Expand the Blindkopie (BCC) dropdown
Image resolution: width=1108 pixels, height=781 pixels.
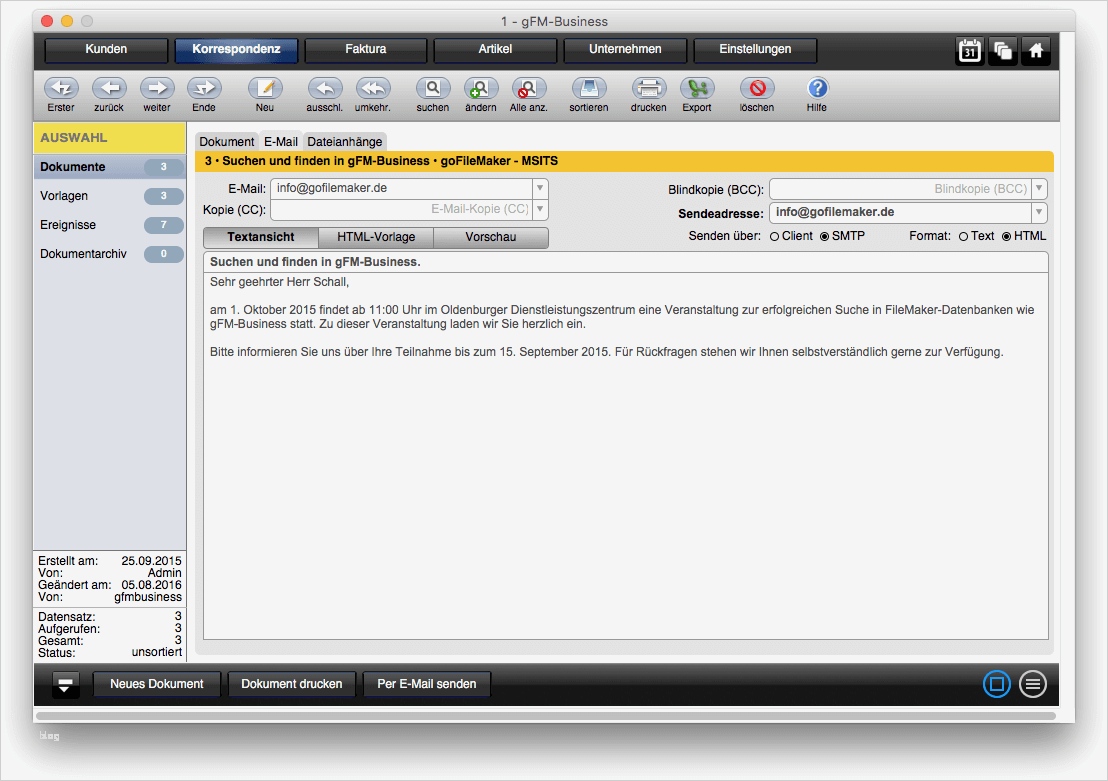click(1038, 188)
